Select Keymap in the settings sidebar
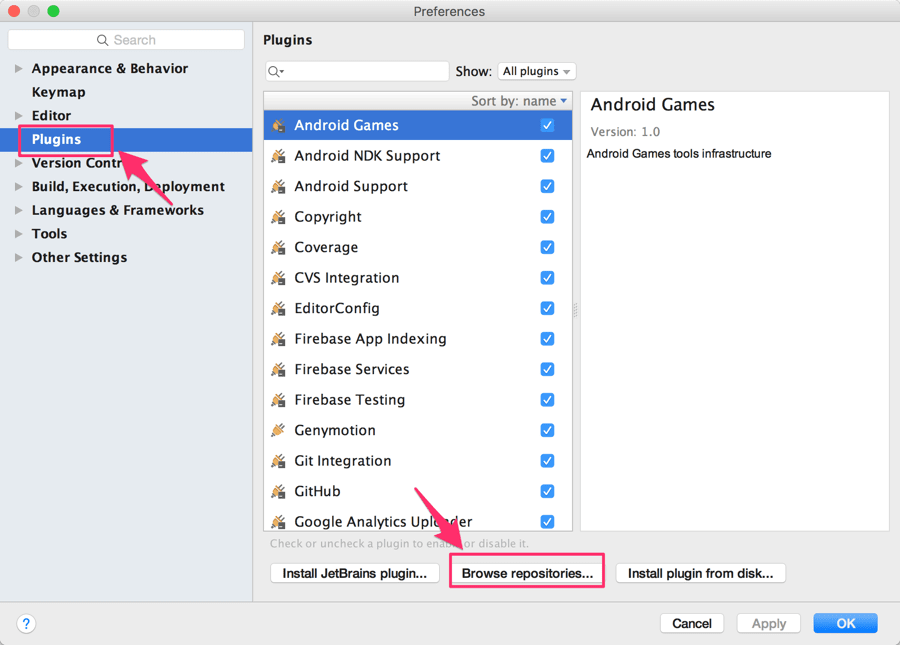This screenshot has width=900, height=645. pyautogui.click(x=59, y=92)
